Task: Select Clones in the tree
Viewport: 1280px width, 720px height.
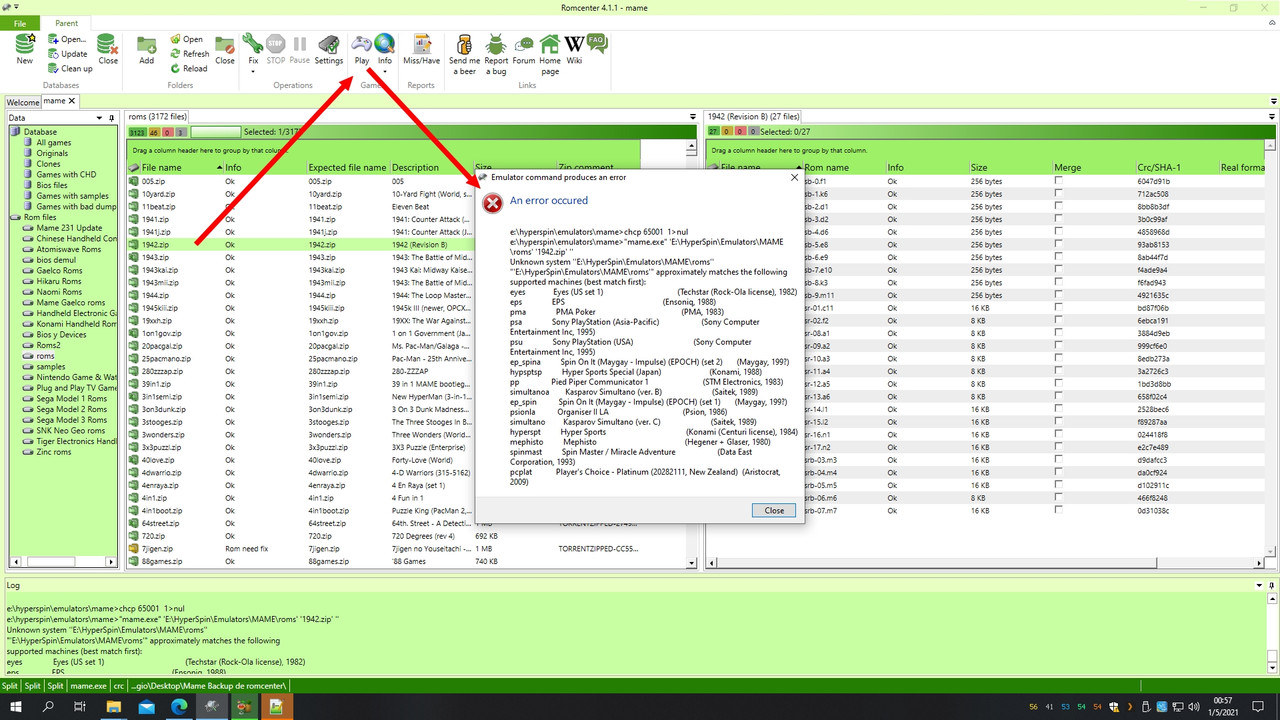Action: pos(49,164)
